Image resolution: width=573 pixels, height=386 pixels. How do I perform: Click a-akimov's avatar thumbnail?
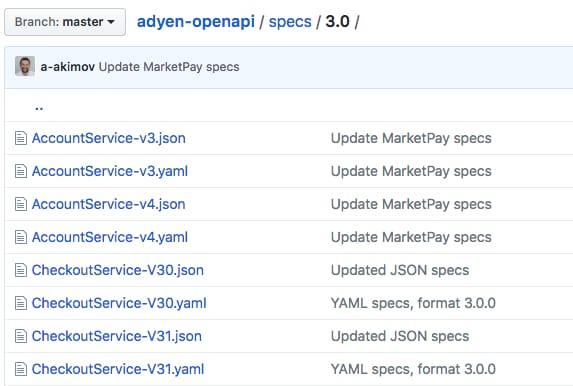(25, 66)
